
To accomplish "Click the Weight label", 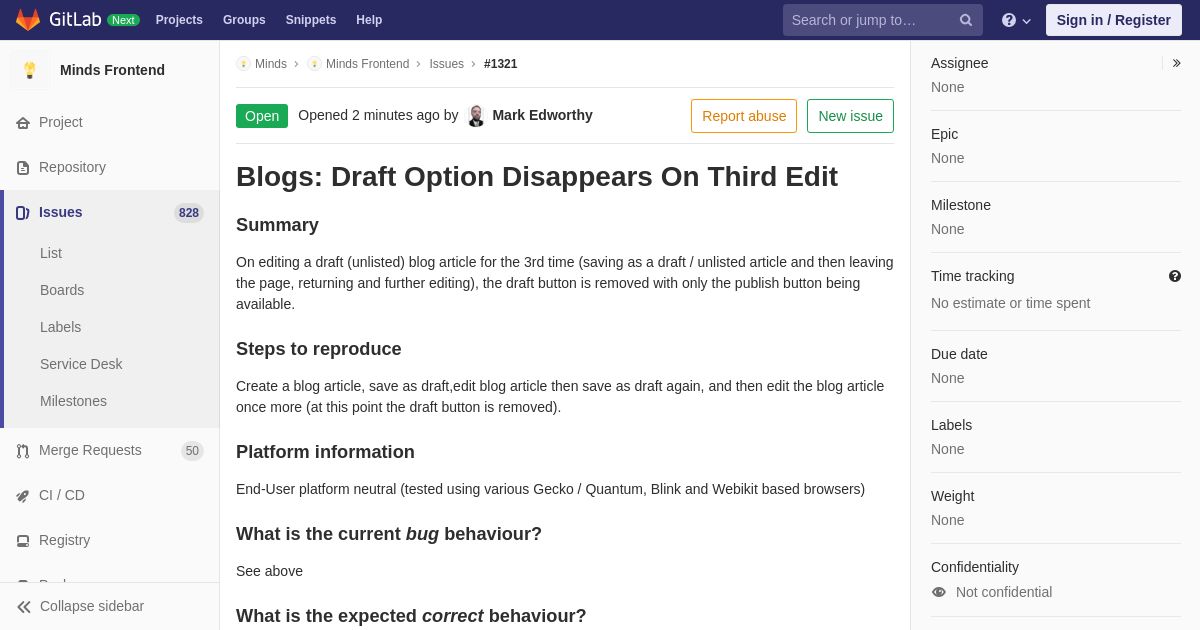I will (x=952, y=496).
